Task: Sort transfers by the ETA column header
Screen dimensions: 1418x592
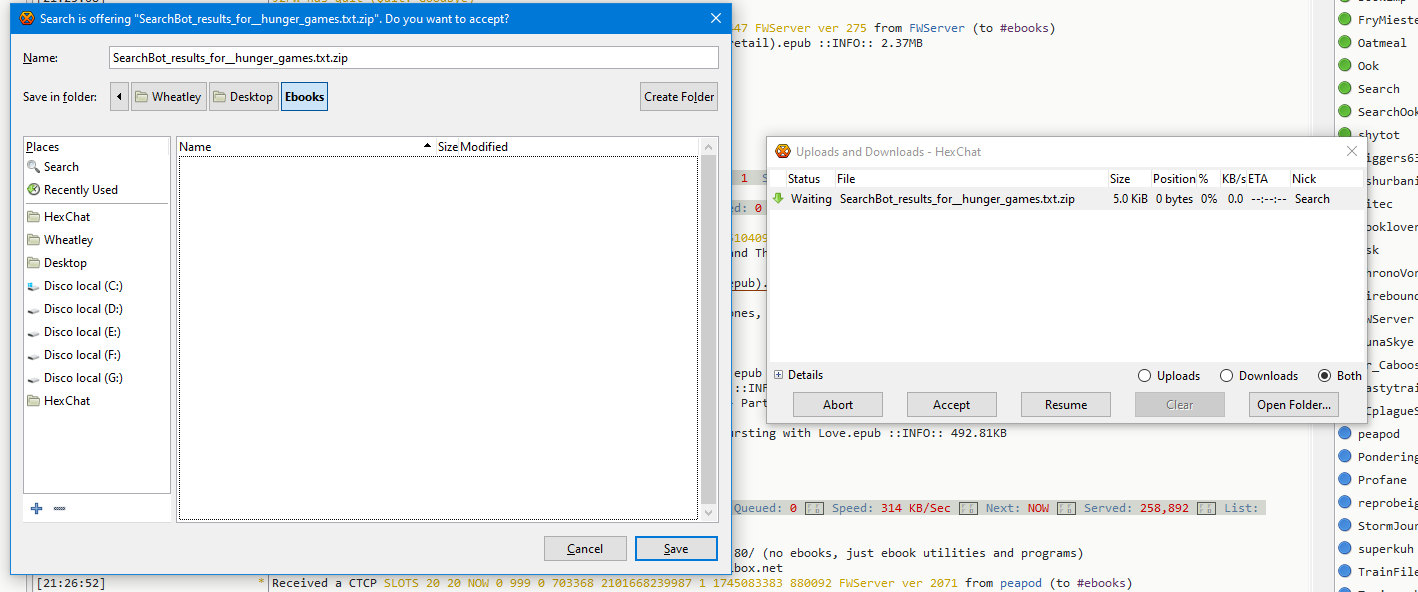Action: [1267, 179]
